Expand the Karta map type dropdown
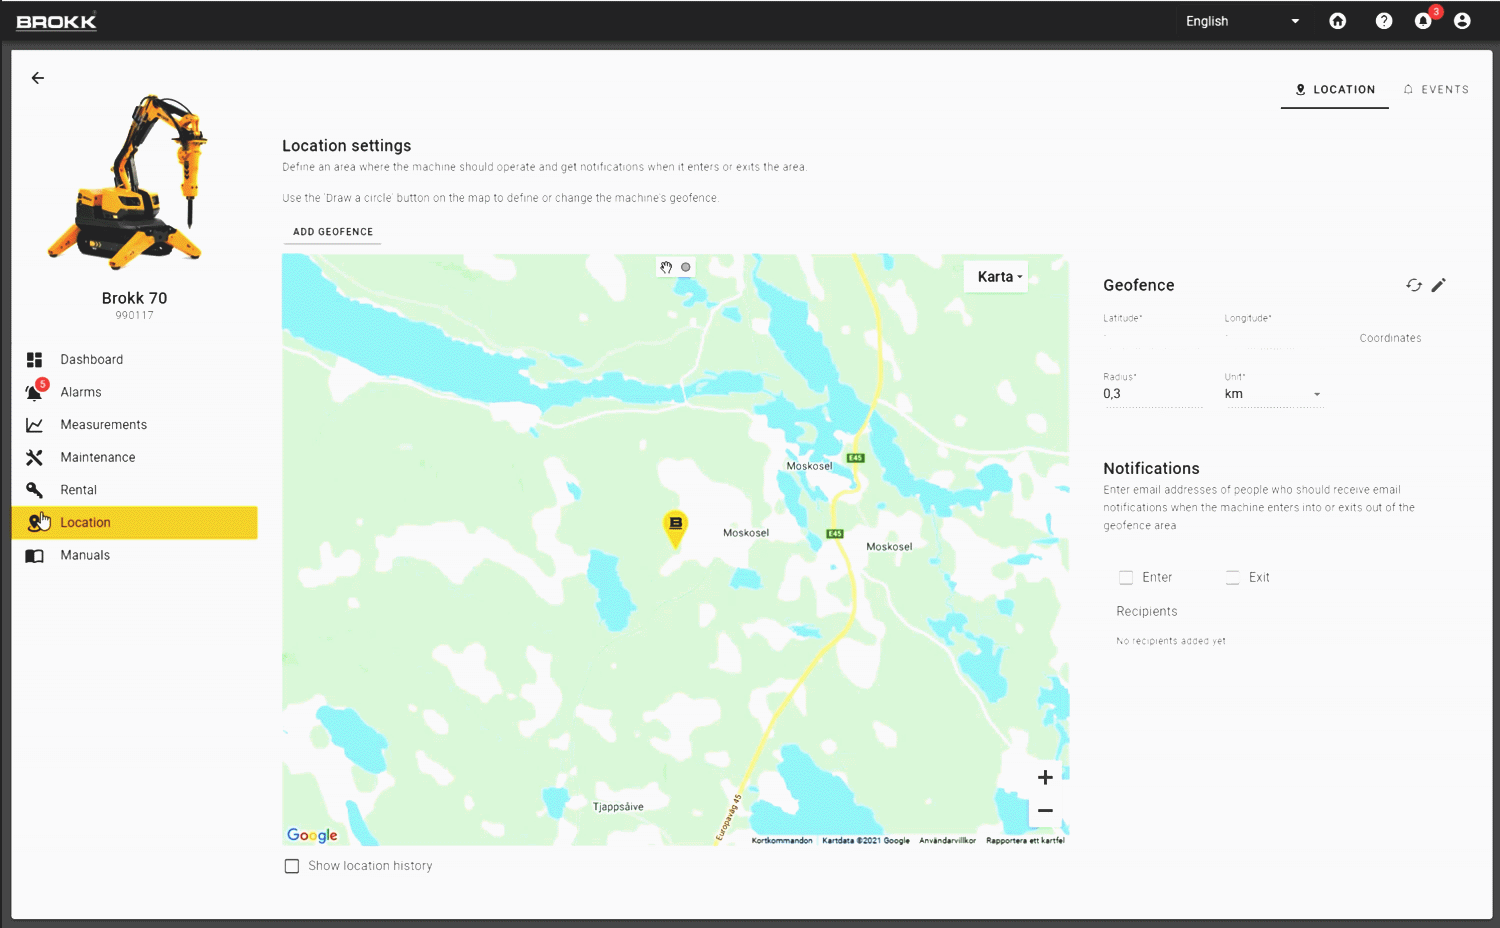Image resolution: width=1500 pixels, height=928 pixels. pyautogui.click(x=999, y=277)
